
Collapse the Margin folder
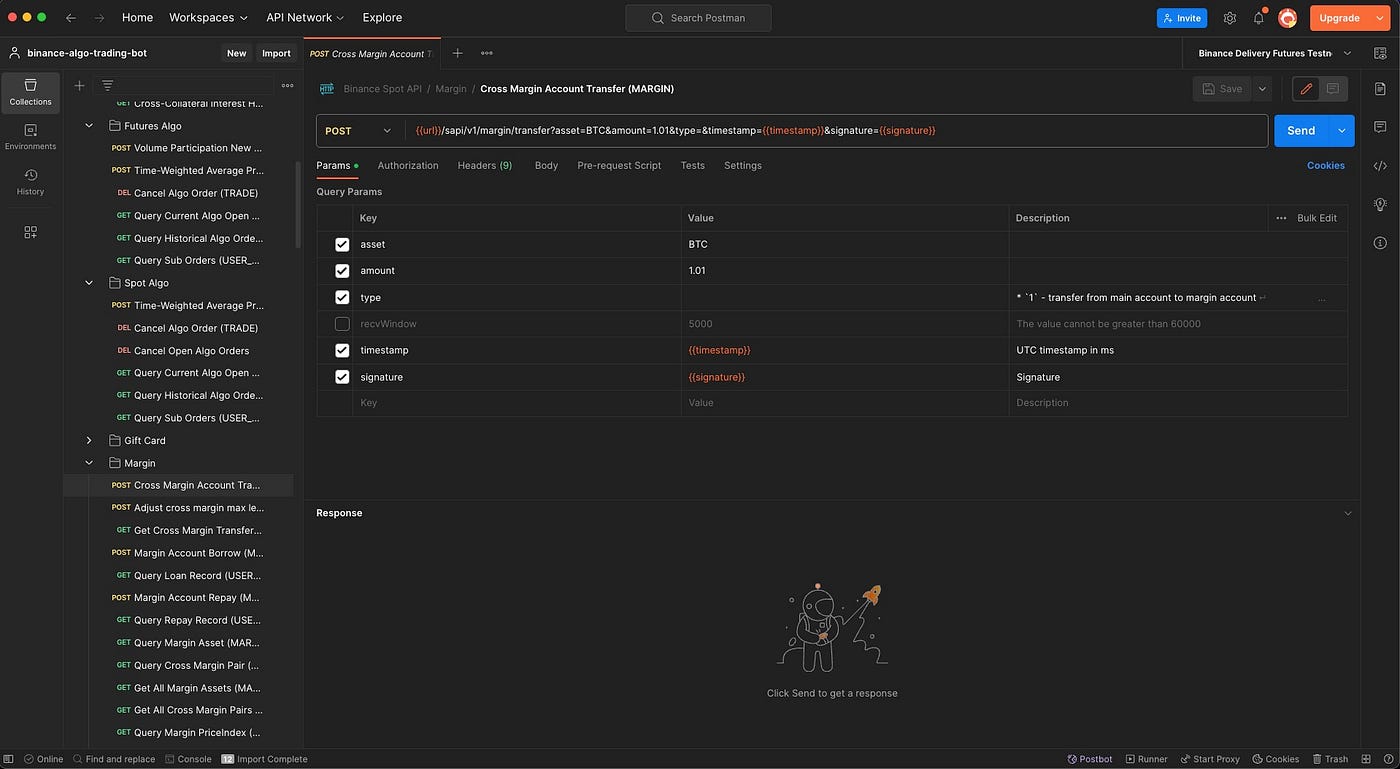(x=89, y=463)
